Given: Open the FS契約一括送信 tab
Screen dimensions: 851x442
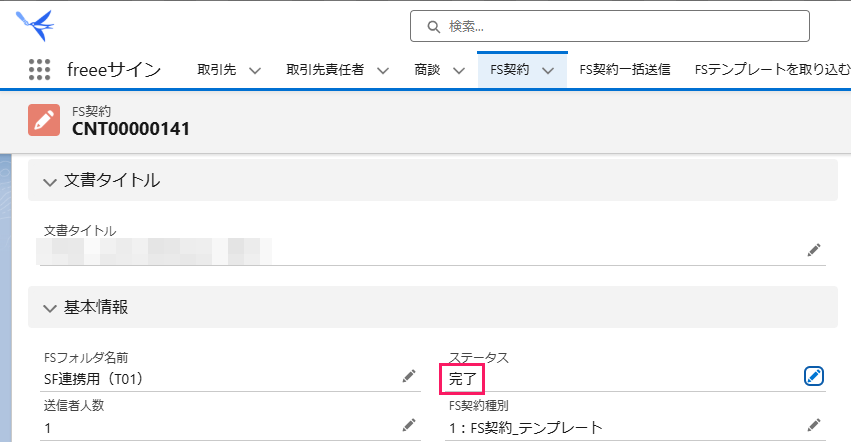Looking at the screenshot, I should point(625,70).
